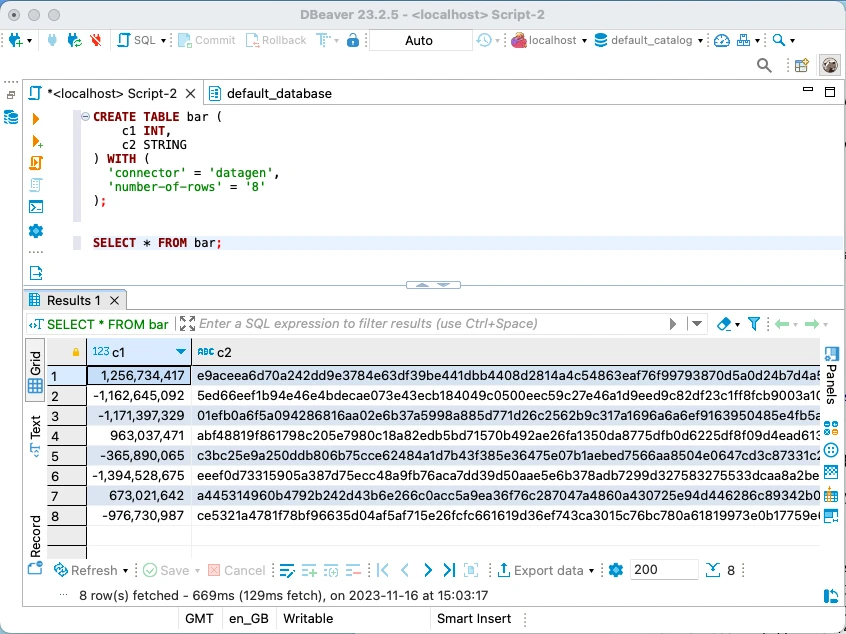Image resolution: width=846 pixels, height=634 pixels.
Task: Refresh the result set
Action: (x=92, y=570)
